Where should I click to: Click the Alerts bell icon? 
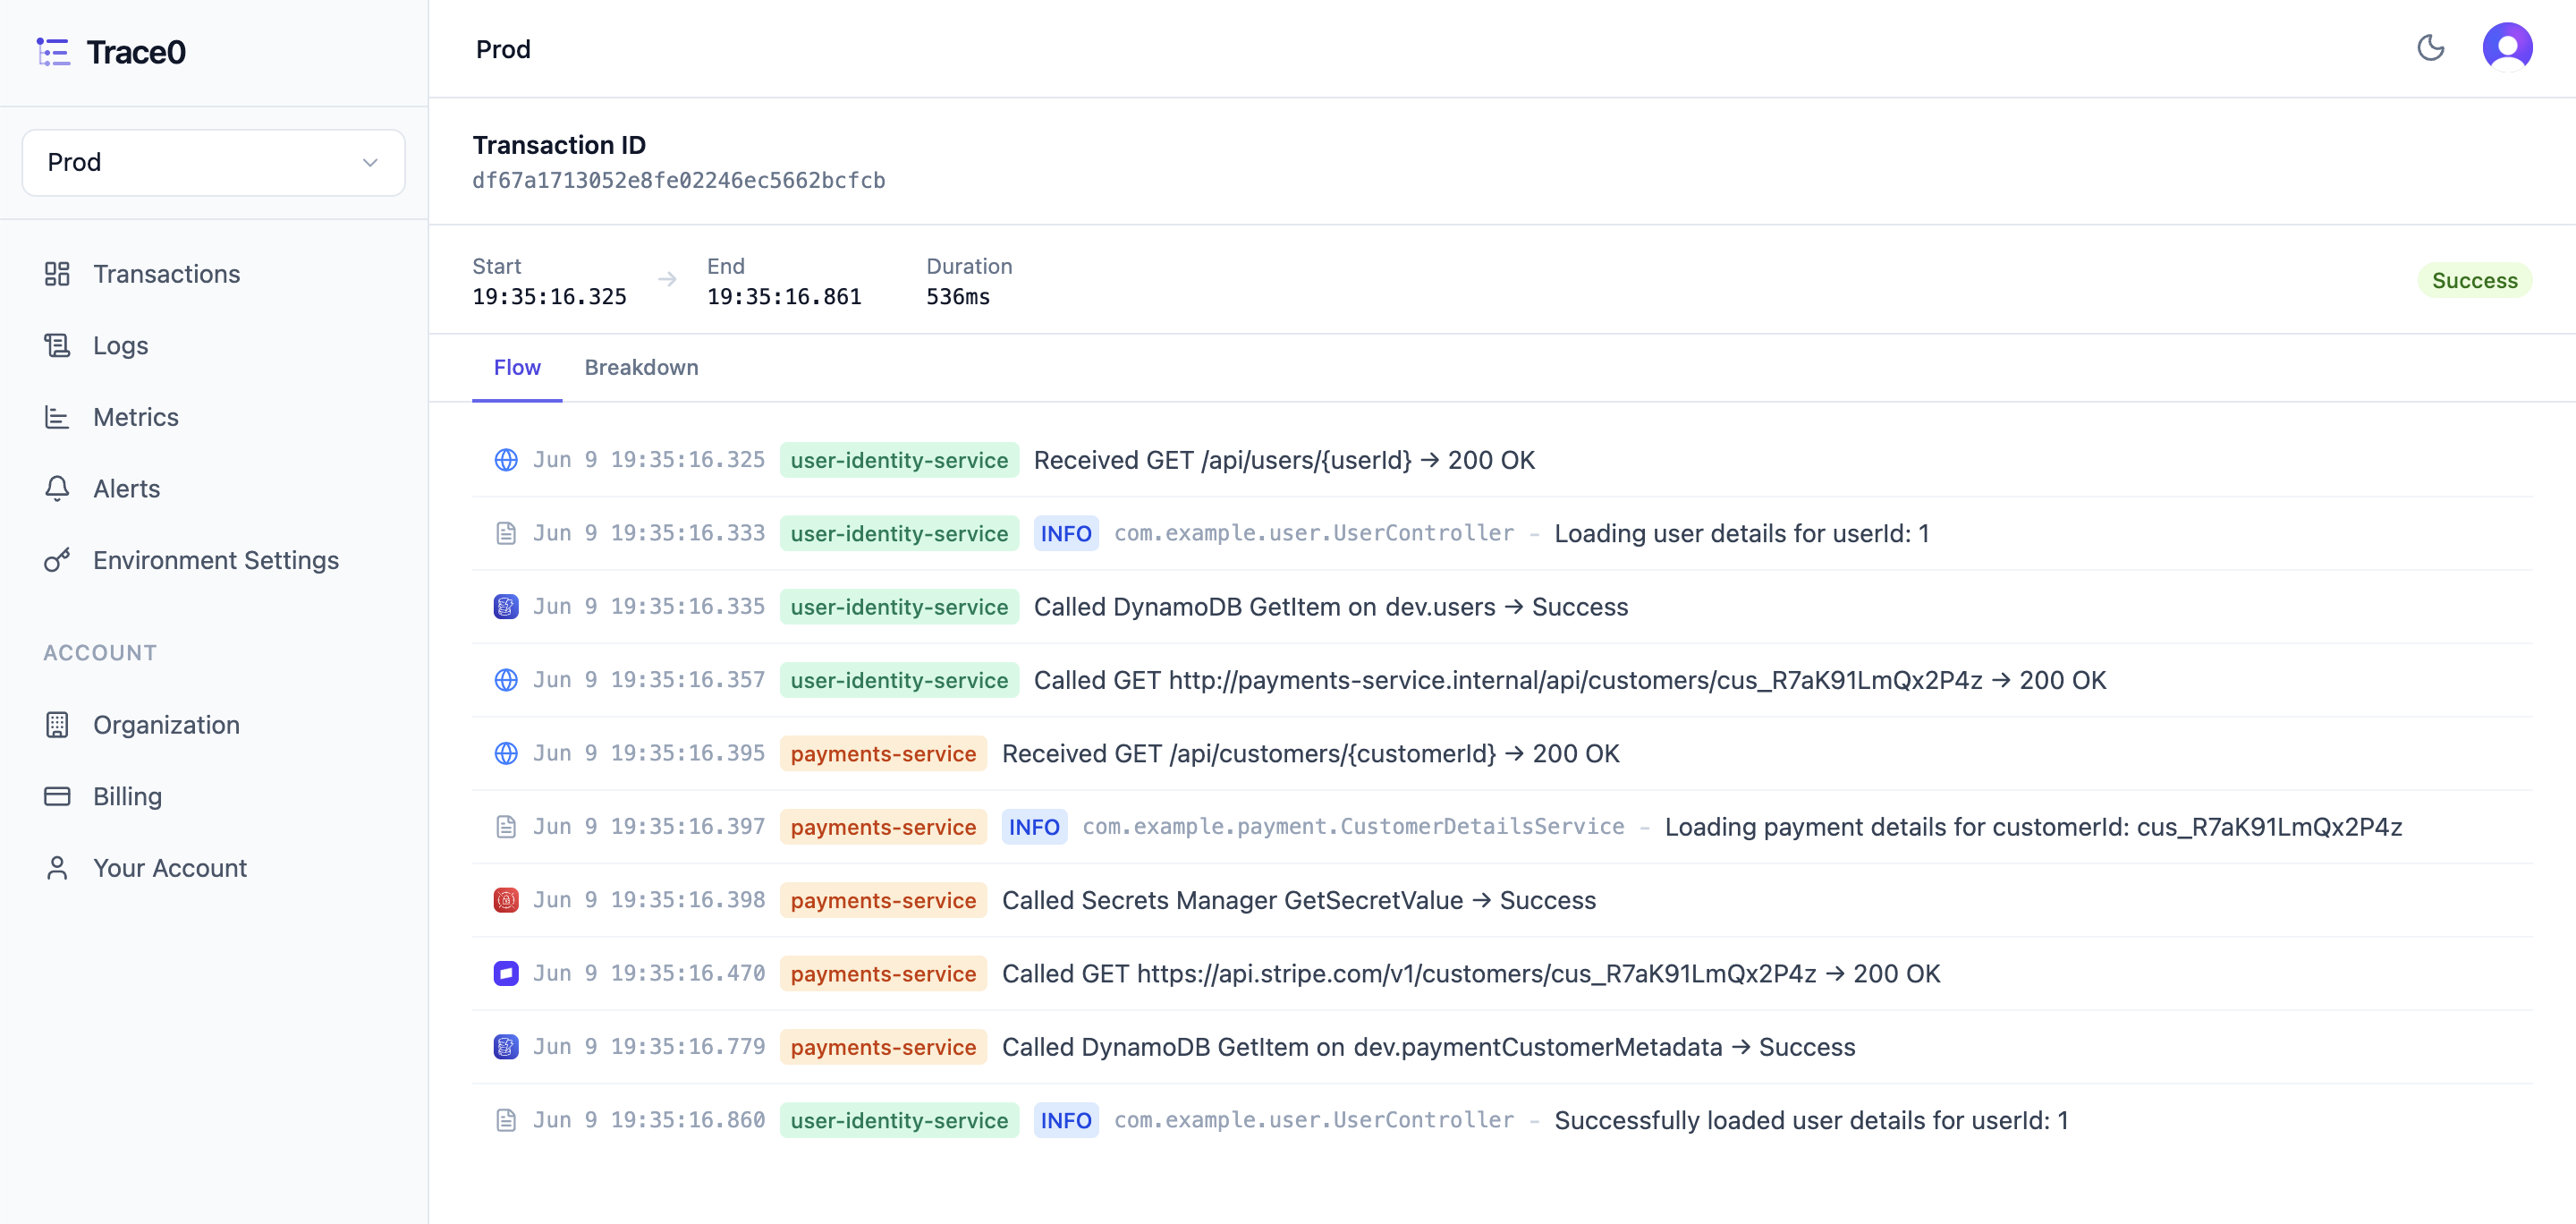point(57,488)
